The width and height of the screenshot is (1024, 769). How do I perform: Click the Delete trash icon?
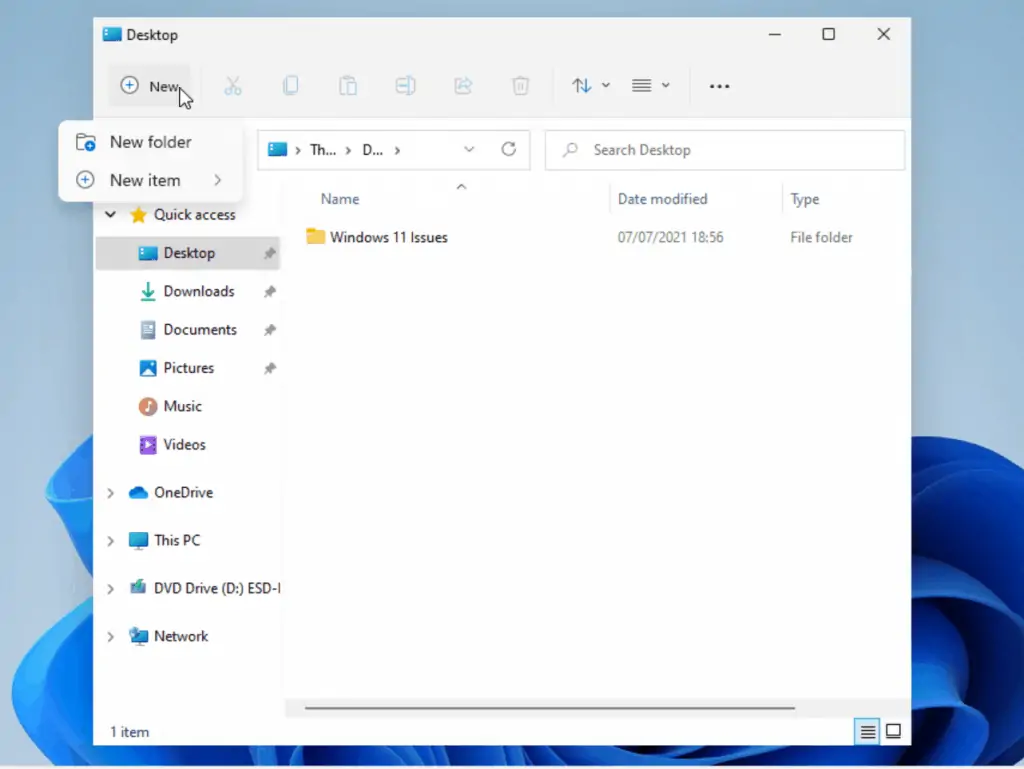520,86
